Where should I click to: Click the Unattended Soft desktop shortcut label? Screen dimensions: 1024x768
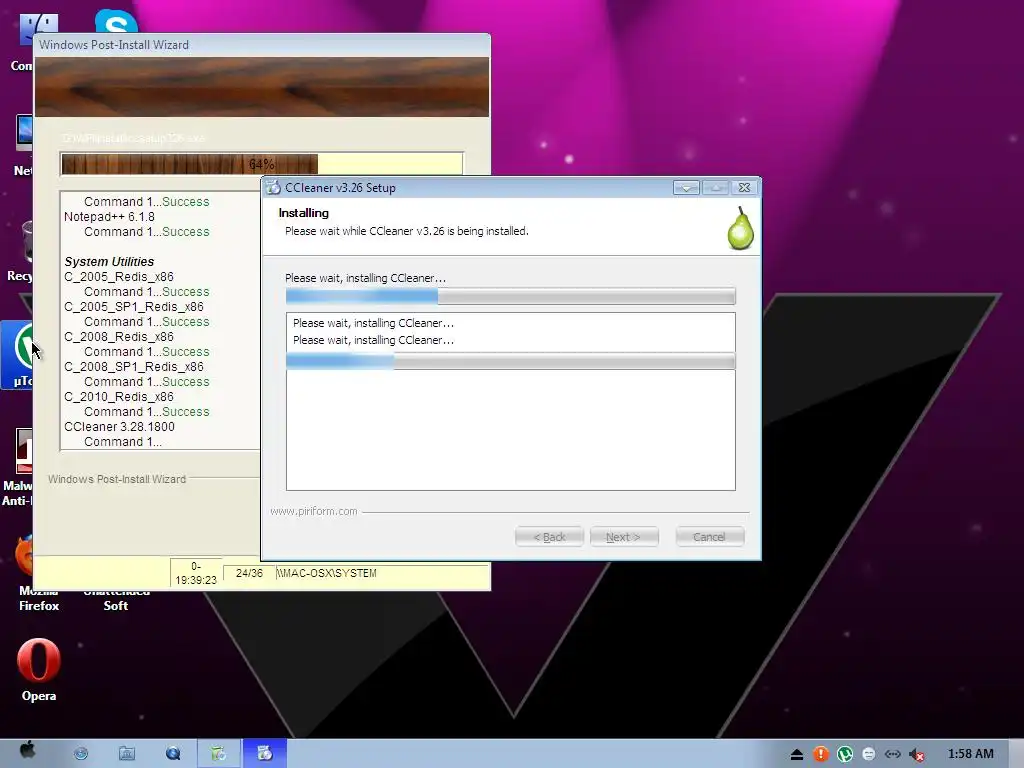pos(116,599)
